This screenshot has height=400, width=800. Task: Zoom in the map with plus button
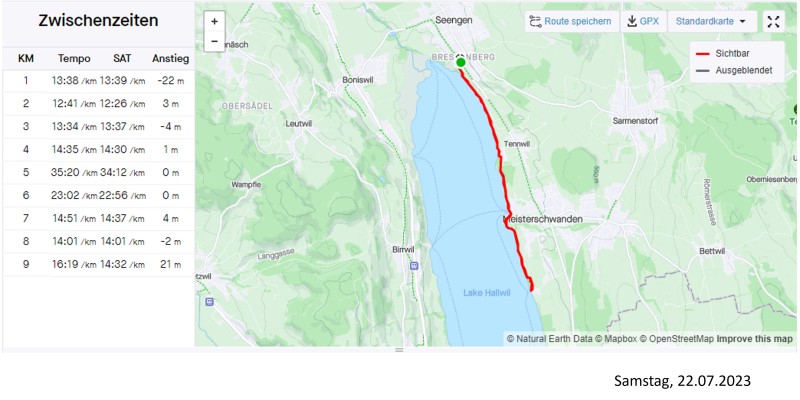click(214, 21)
